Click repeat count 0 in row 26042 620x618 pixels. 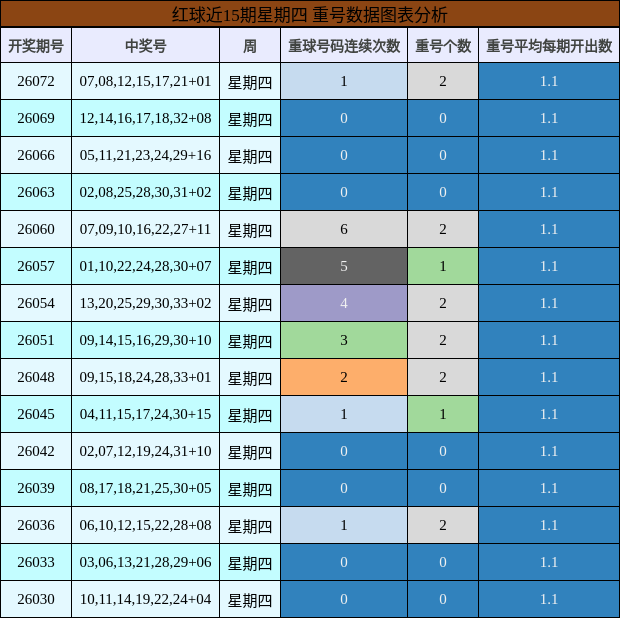pyautogui.click(x=443, y=451)
